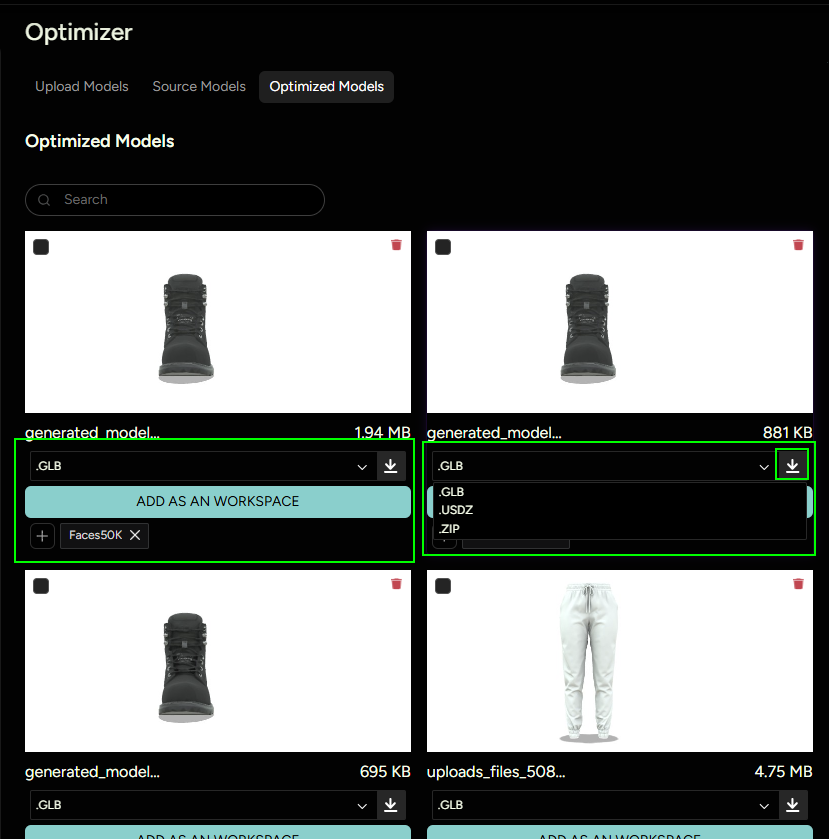Download the 695 KB model
The width and height of the screenshot is (829, 839).
(391, 805)
